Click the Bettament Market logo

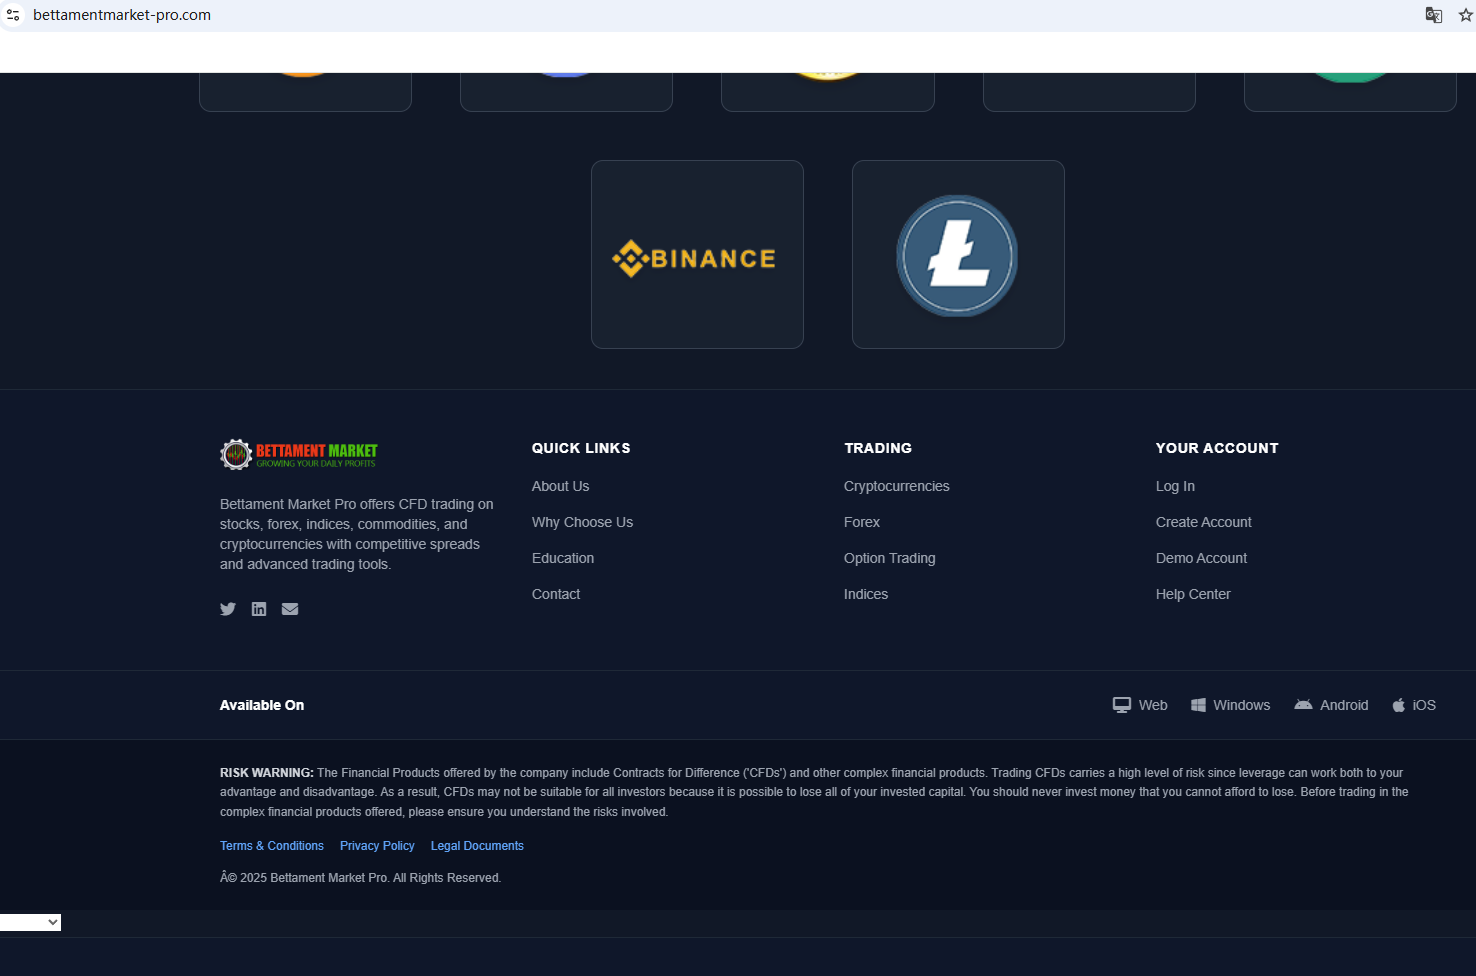pyautogui.click(x=299, y=454)
